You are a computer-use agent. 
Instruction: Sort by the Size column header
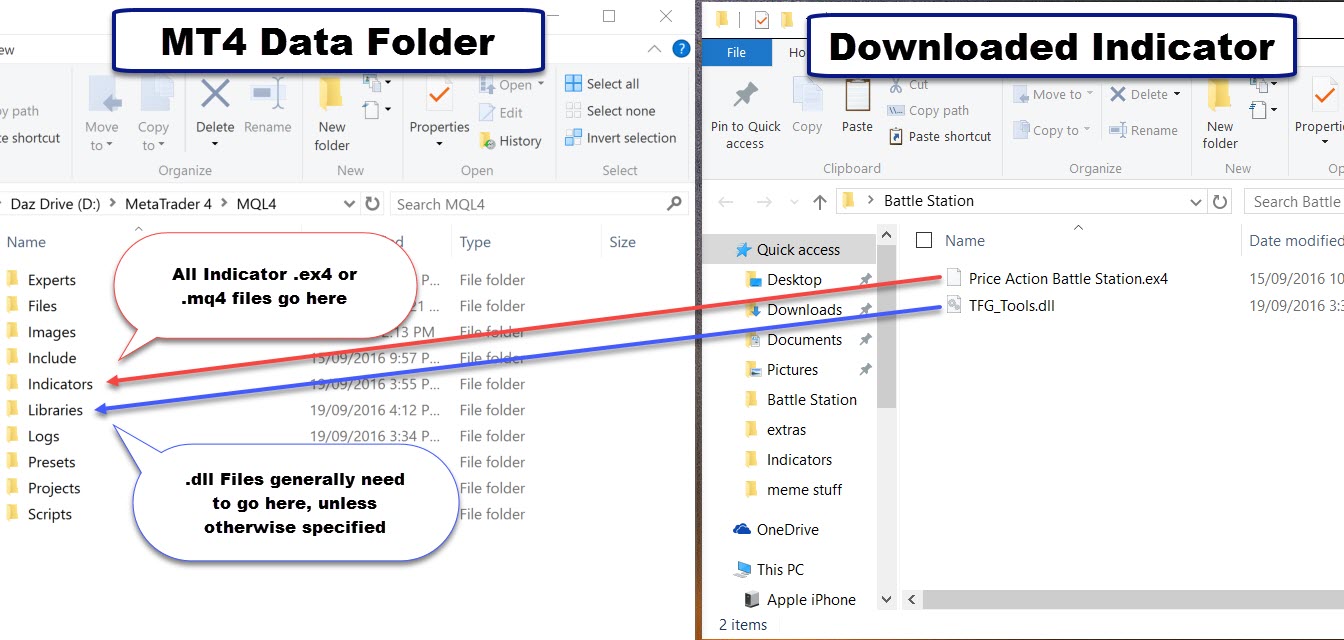[622, 242]
